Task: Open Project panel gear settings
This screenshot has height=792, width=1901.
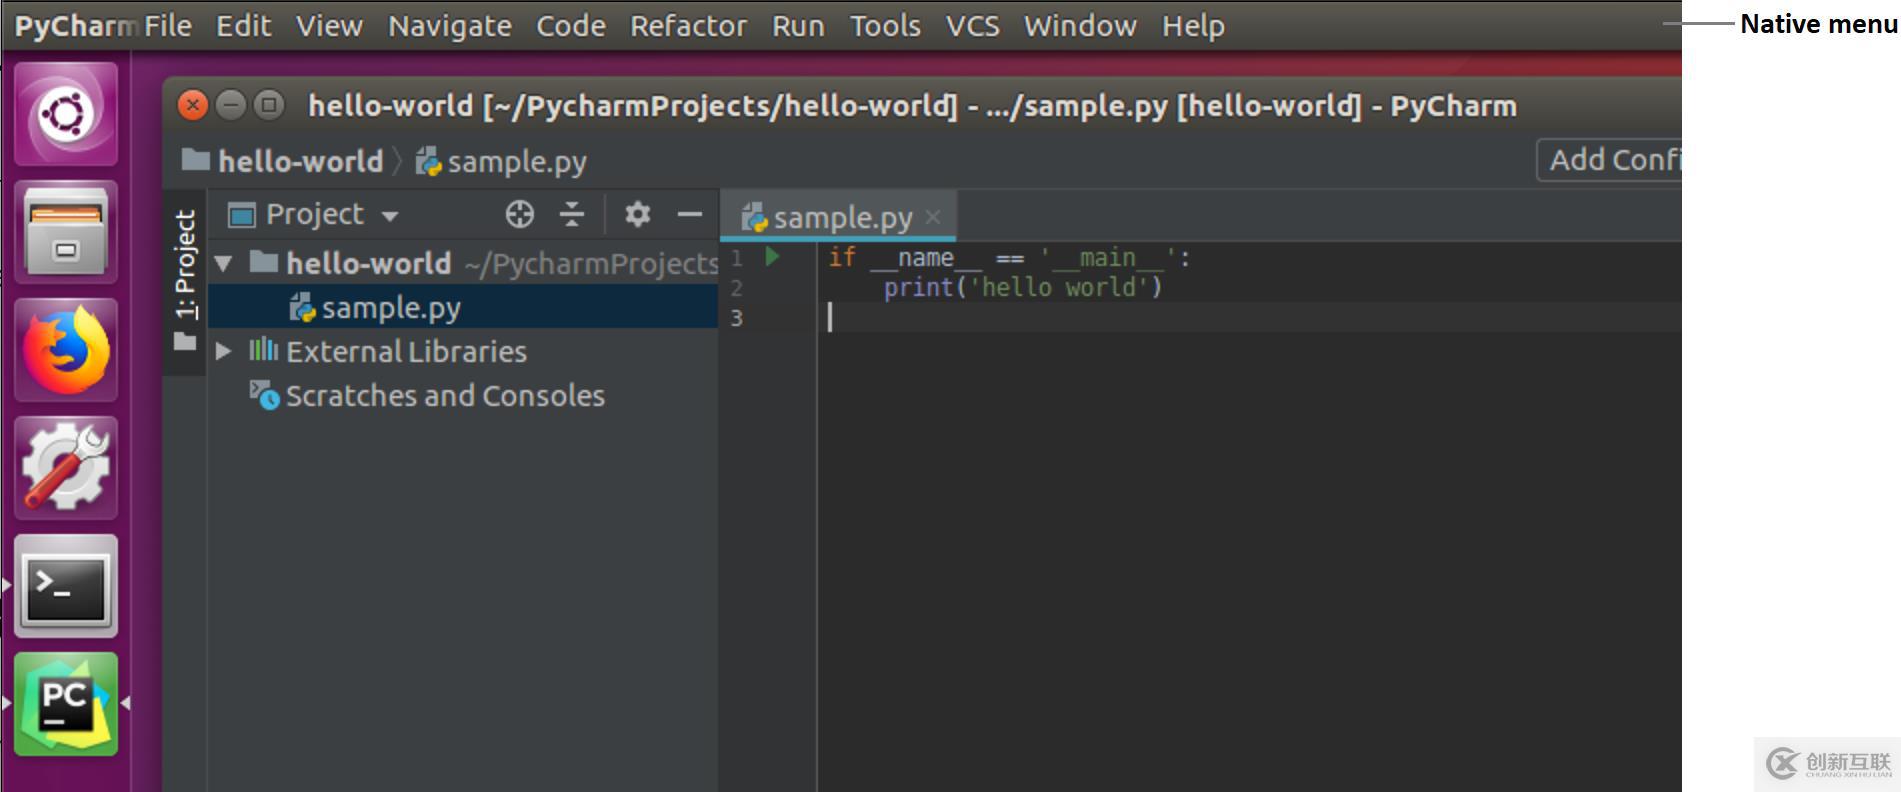Action: pyautogui.click(x=637, y=214)
